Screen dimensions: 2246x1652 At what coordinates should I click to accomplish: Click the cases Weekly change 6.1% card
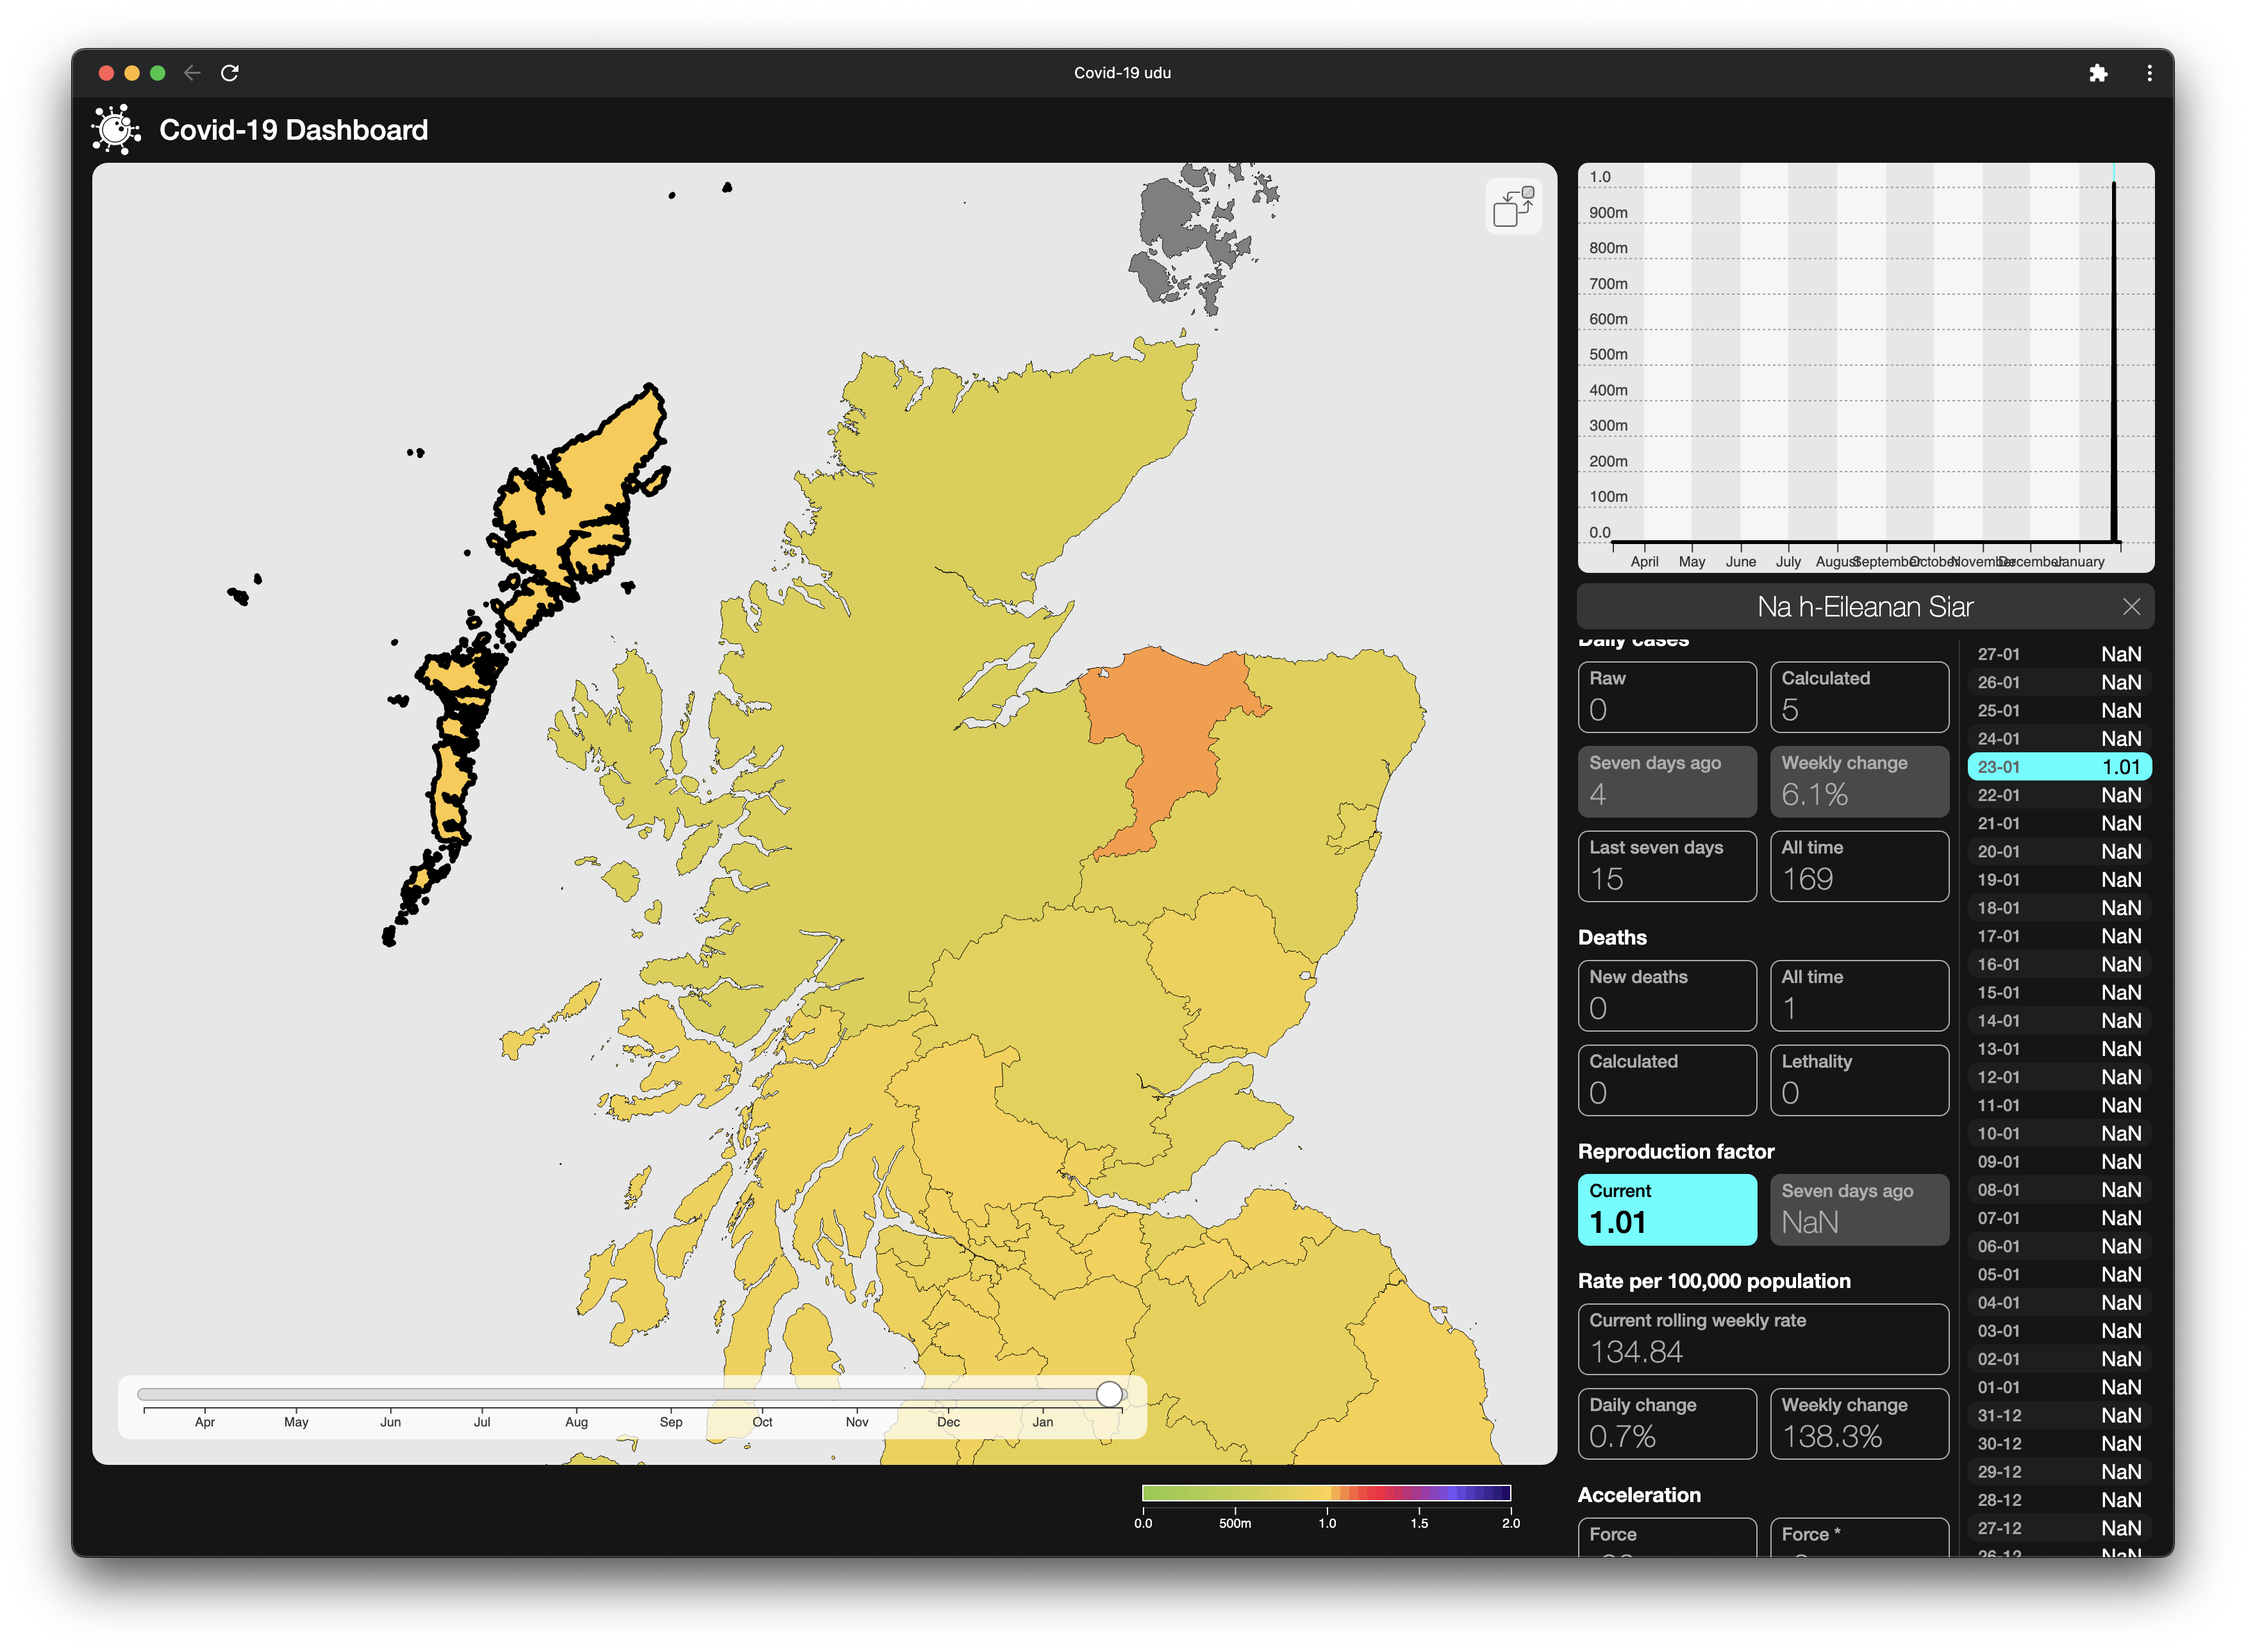(x=1859, y=781)
